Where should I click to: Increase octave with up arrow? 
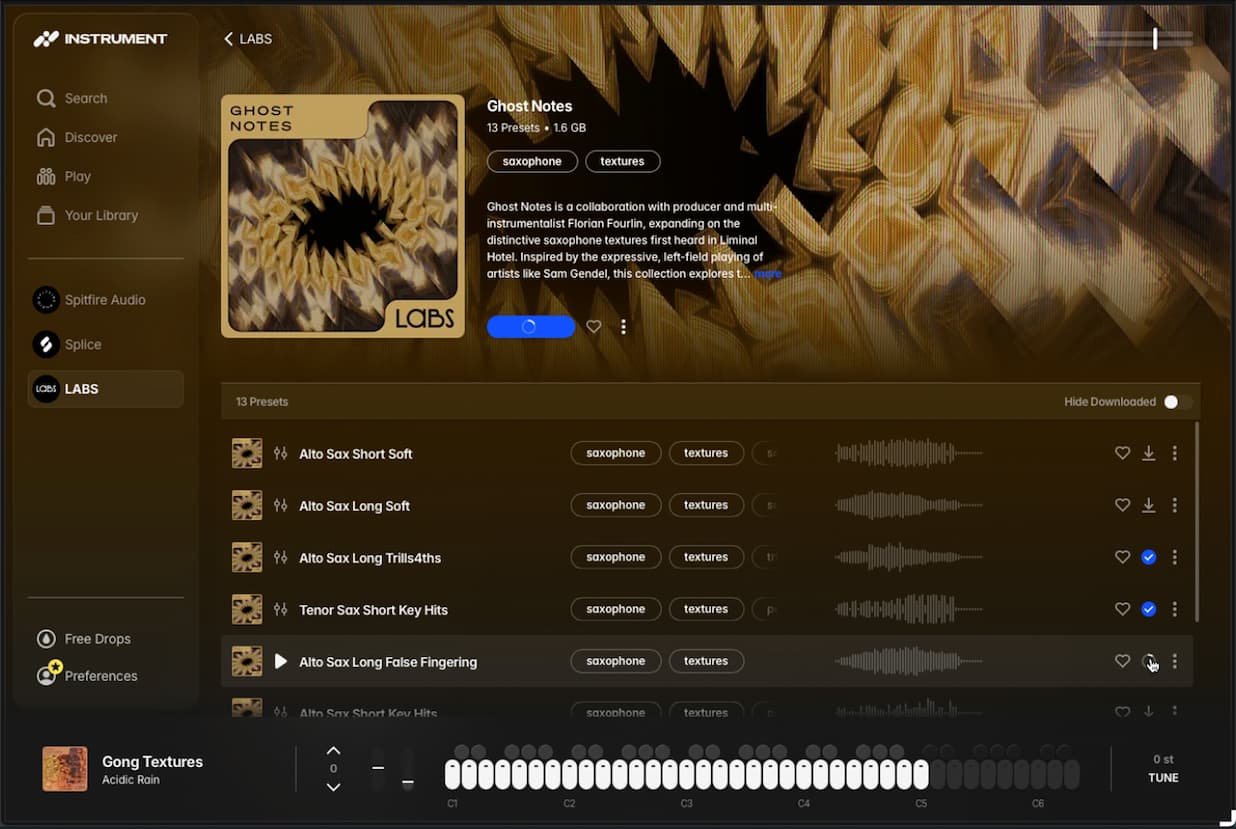[334, 751]
